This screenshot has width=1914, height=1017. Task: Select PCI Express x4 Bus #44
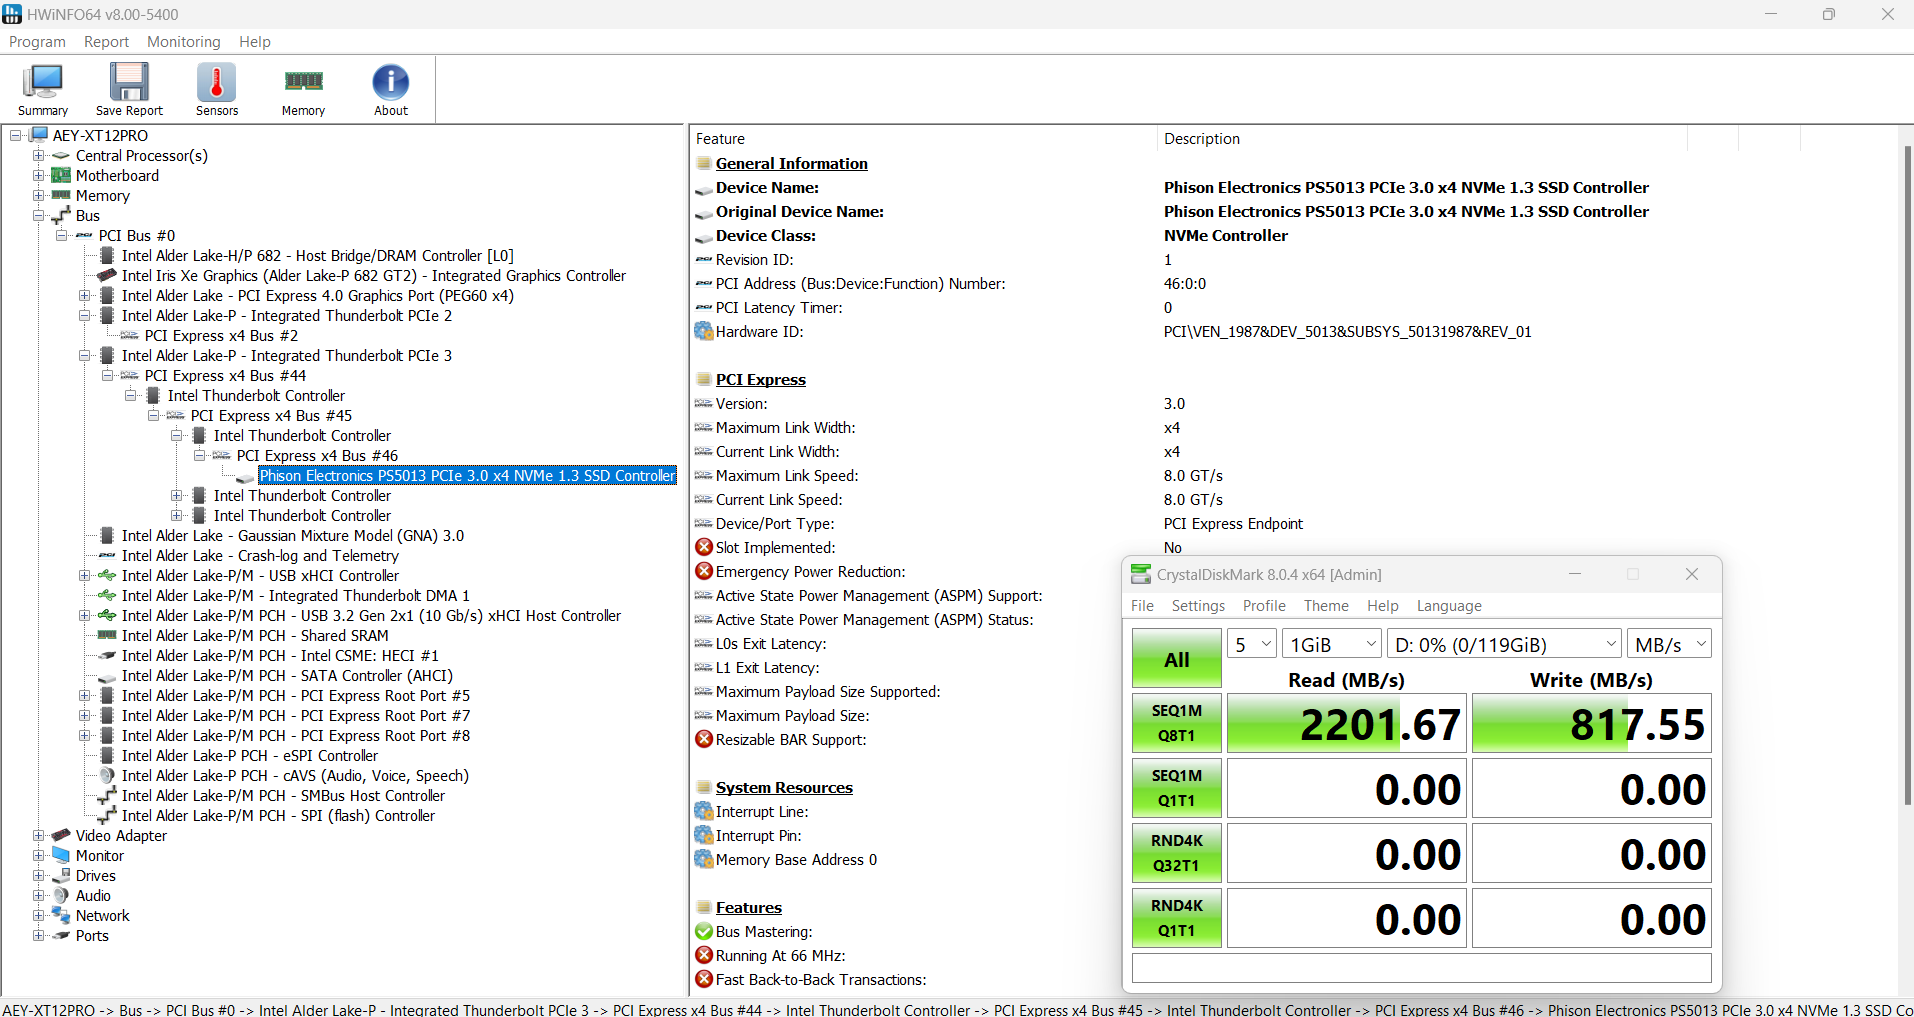225,376
